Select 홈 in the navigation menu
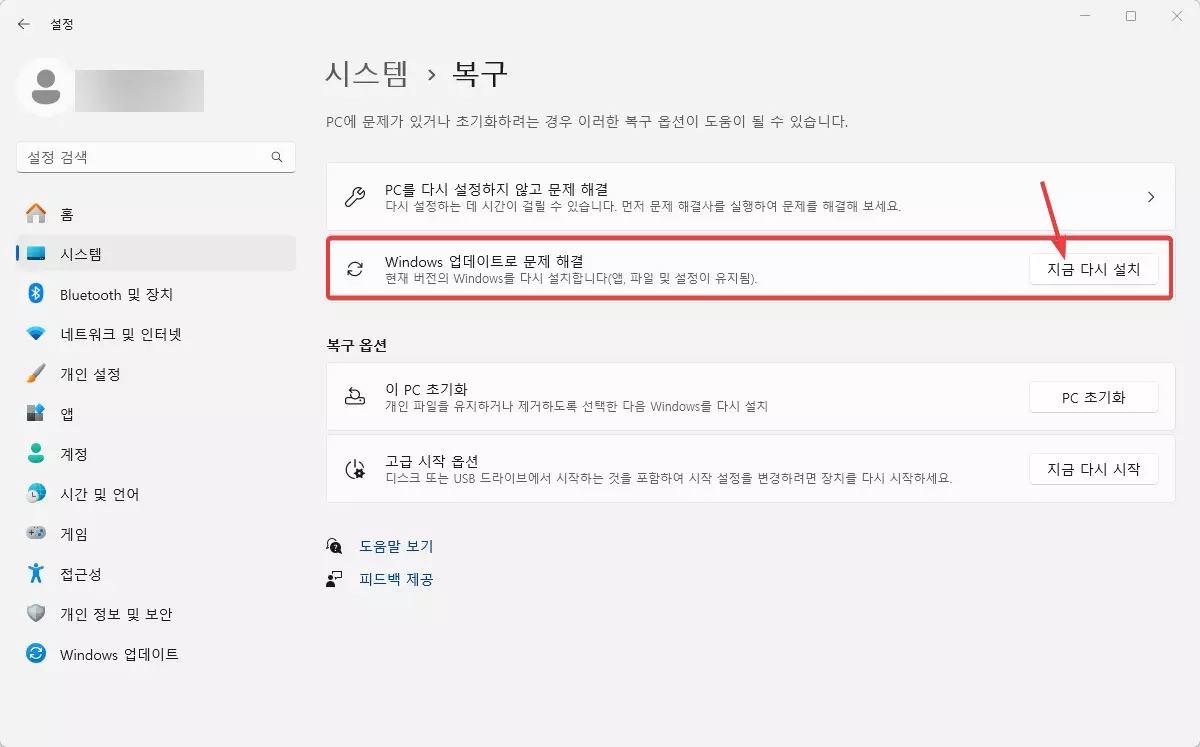Viewport: 1200px width, 747px height. pyautogui.click(x=65, y=214)
